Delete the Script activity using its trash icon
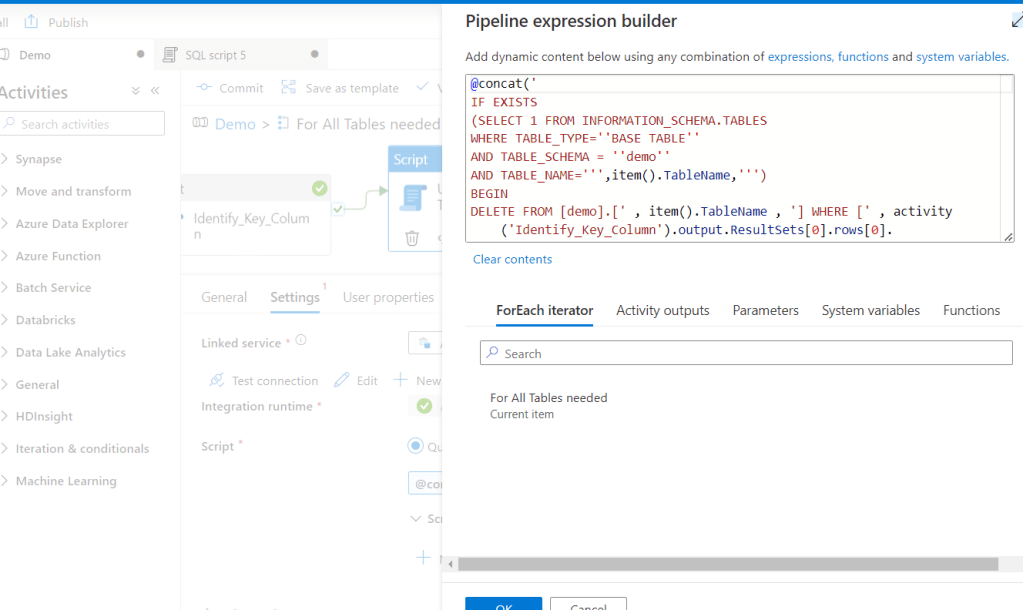 click(411, 238)
